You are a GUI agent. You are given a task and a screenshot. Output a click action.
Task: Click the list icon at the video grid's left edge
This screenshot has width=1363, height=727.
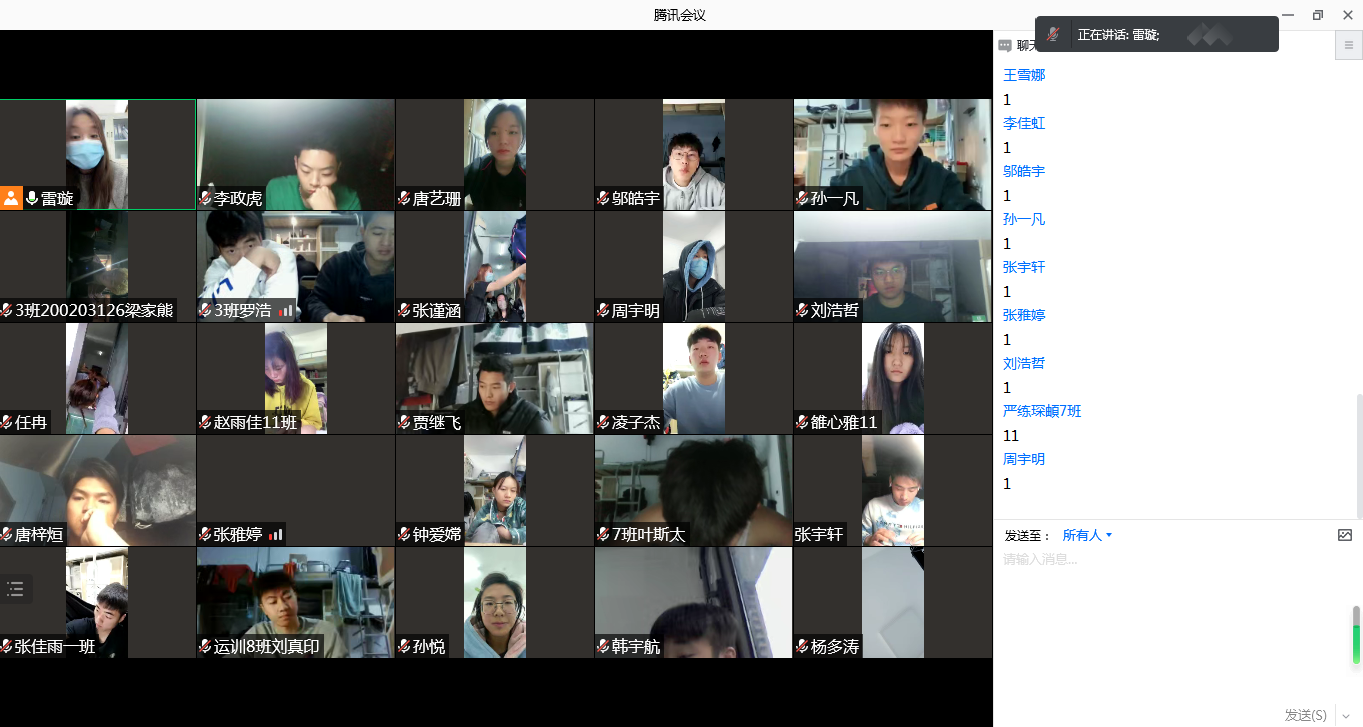tap(15, 589)
